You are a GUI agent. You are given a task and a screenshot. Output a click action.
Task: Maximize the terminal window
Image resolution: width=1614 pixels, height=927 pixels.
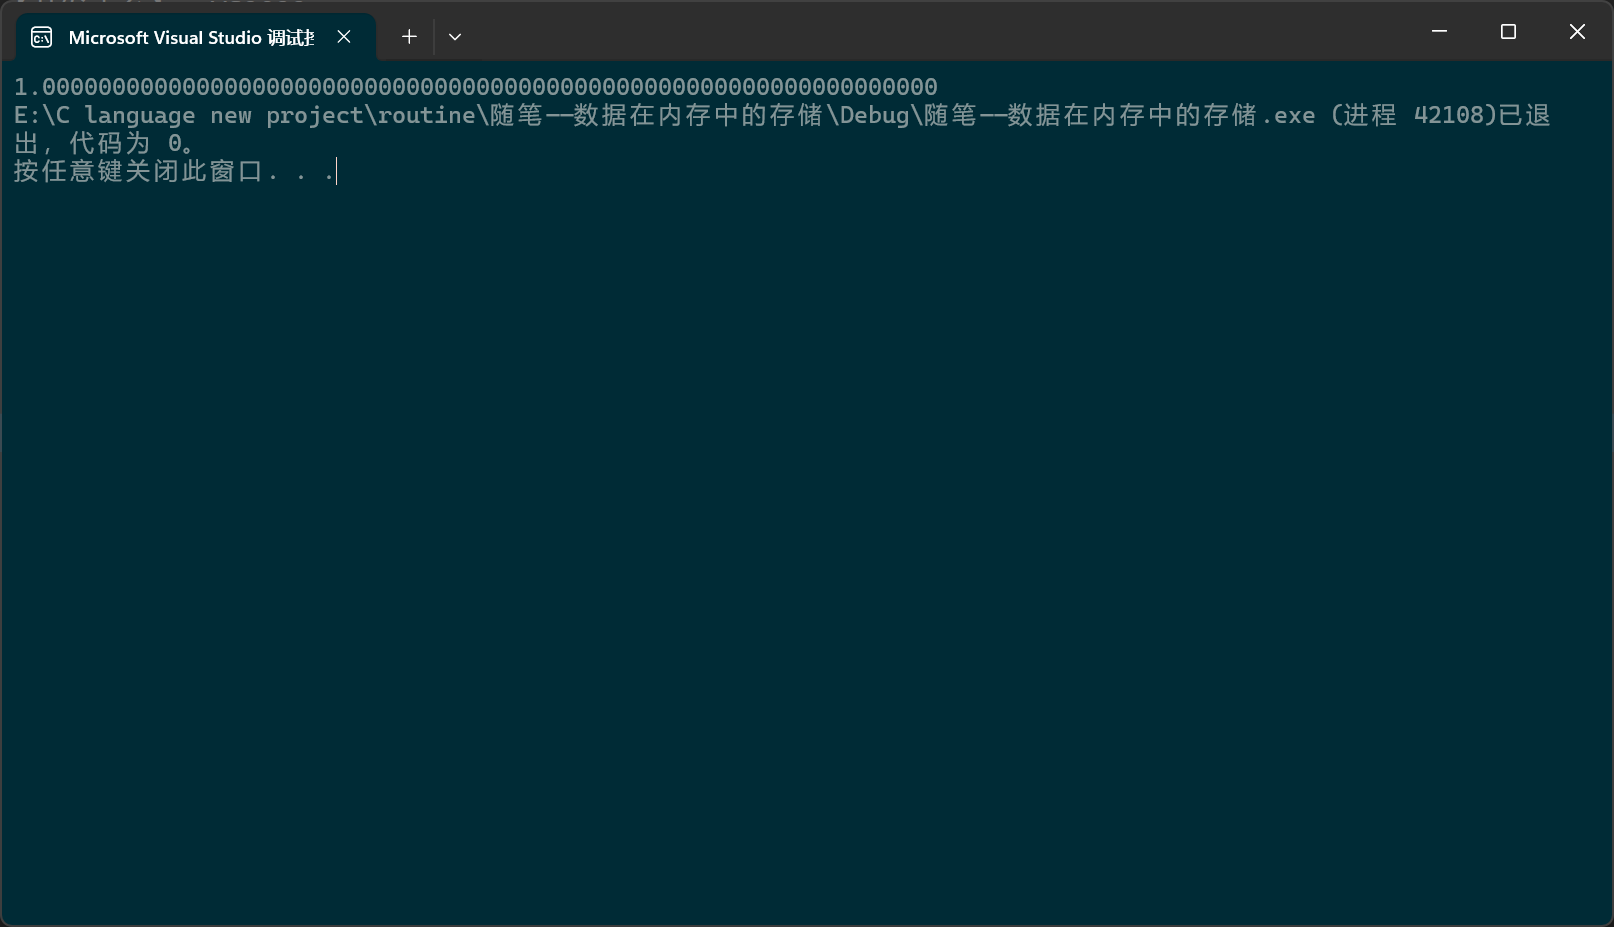pos(1508,32)
